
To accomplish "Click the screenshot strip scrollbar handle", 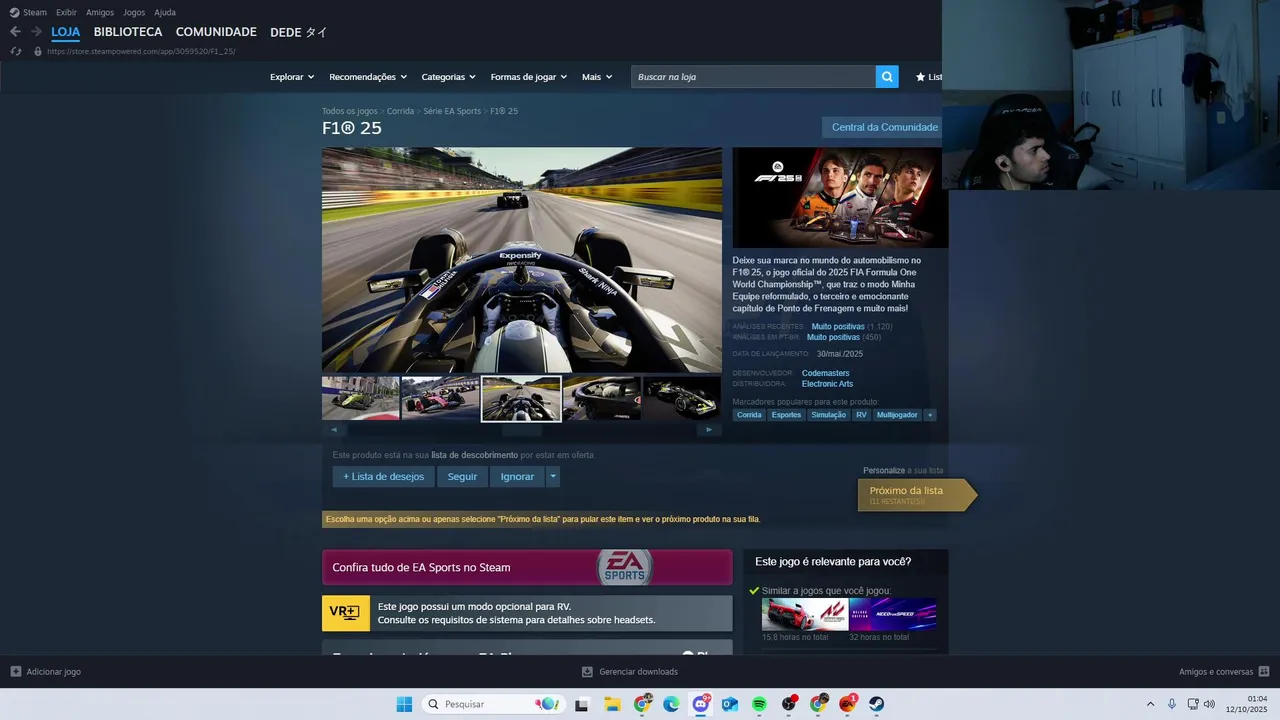I will [x=521, y=430].
